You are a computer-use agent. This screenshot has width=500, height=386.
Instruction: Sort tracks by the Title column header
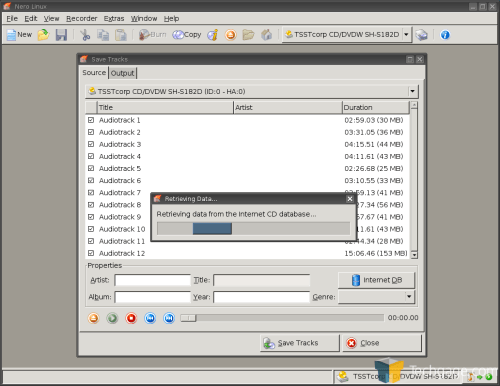pyautogui.click(x=165, y=108)
